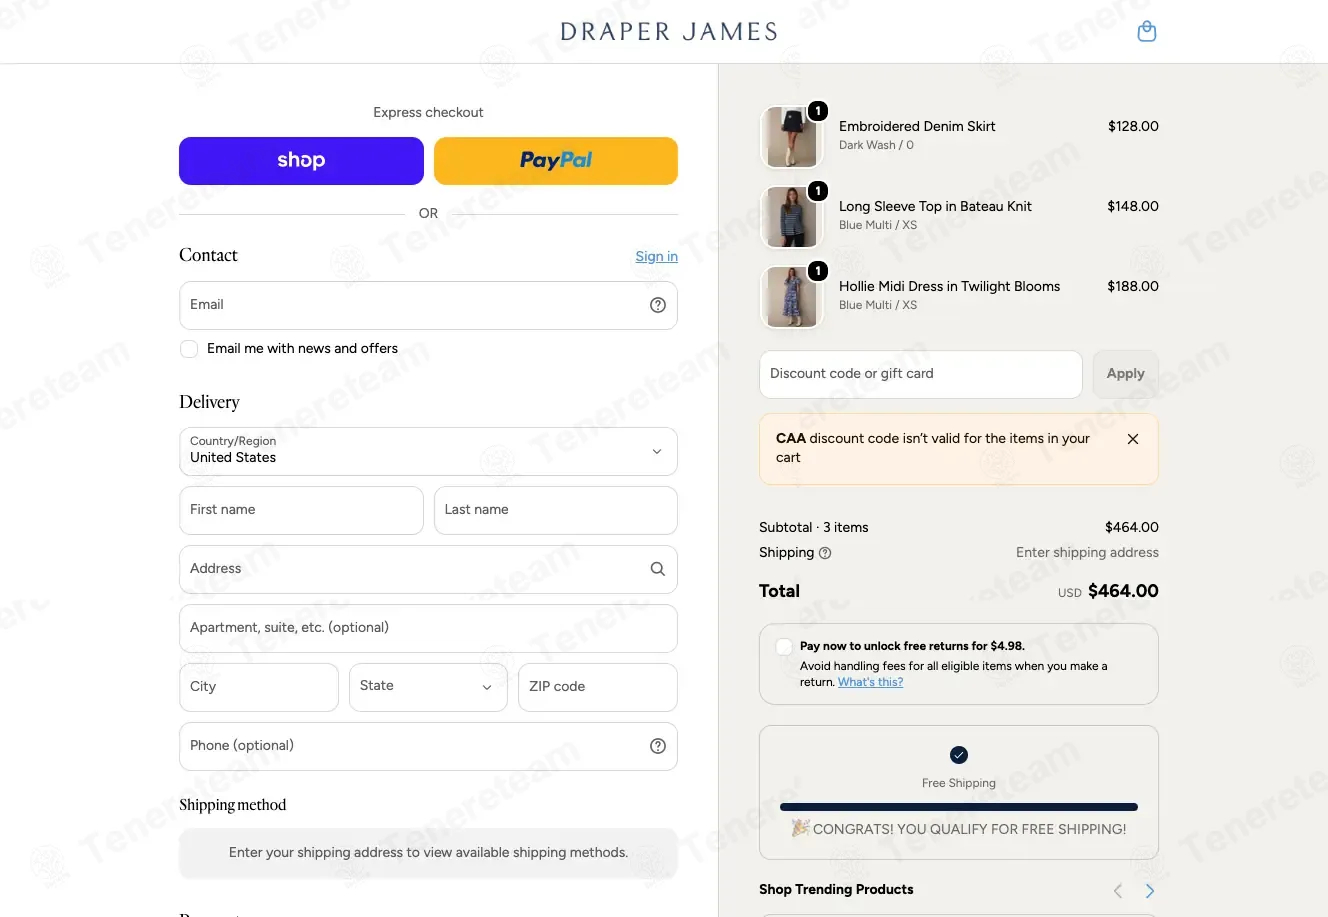
Task: Dismiss the CAA discount code warning
Action: pos(1133,439)
